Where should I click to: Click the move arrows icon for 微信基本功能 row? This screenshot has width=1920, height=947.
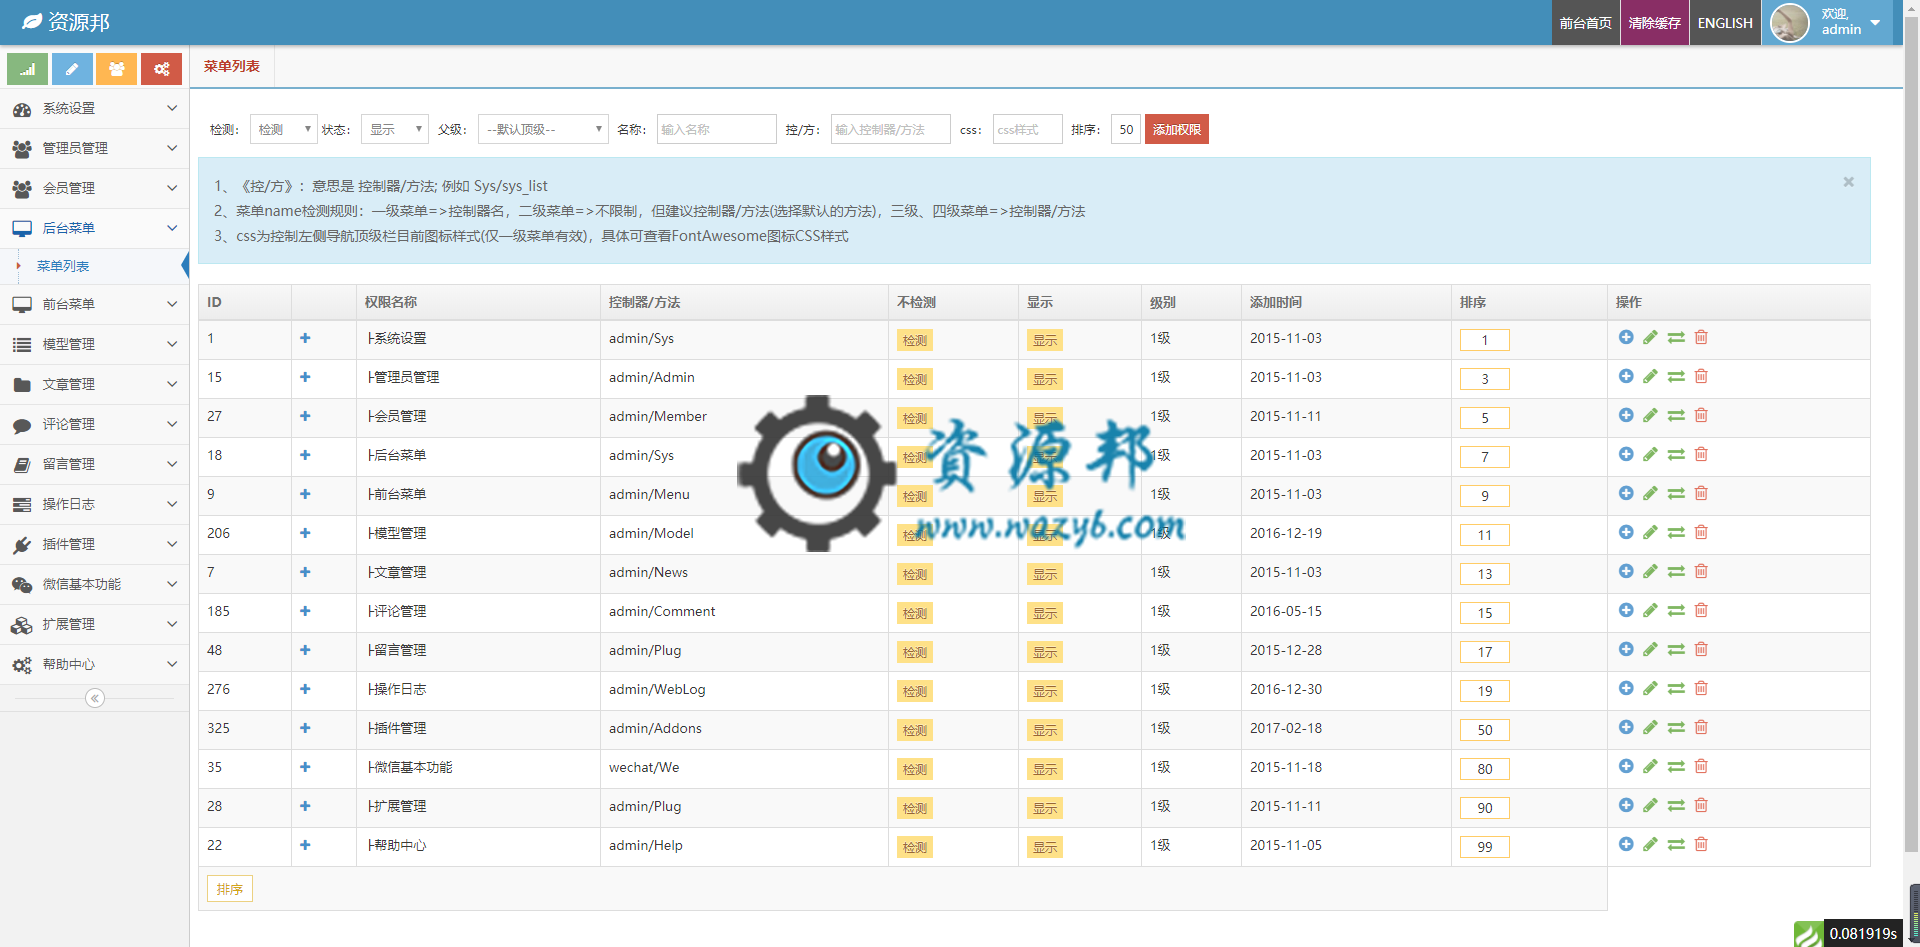point(1676,766)
